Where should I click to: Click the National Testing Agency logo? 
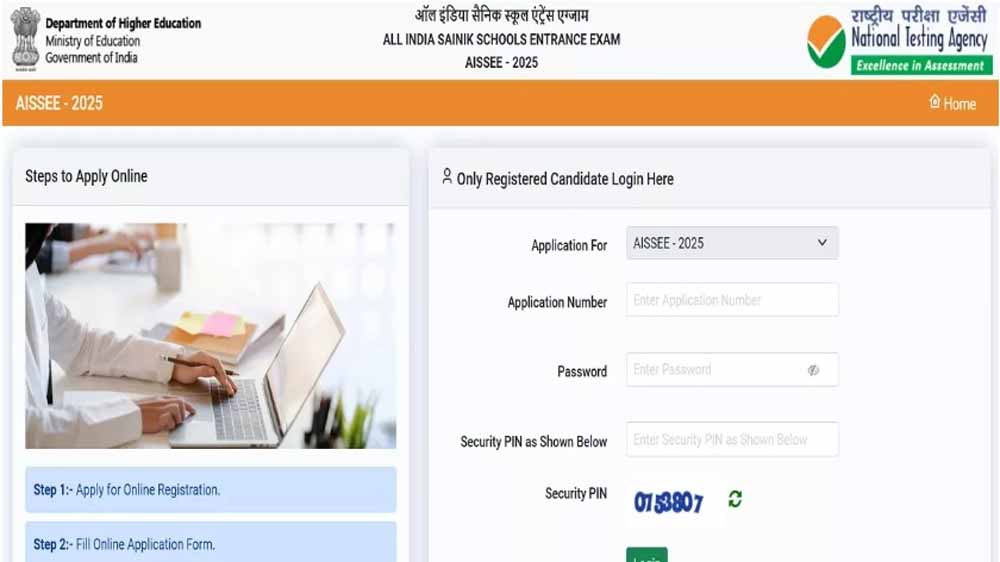(899, 41)
